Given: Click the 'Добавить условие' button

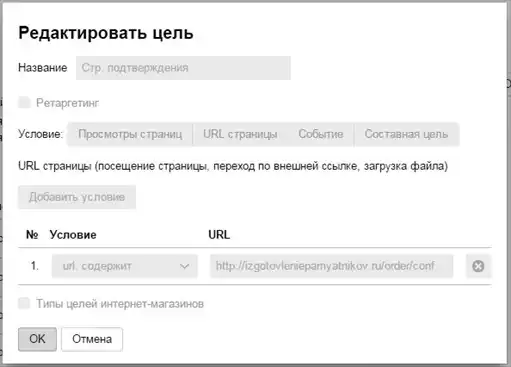Looking at the screenshot, I should click(77, 197).
